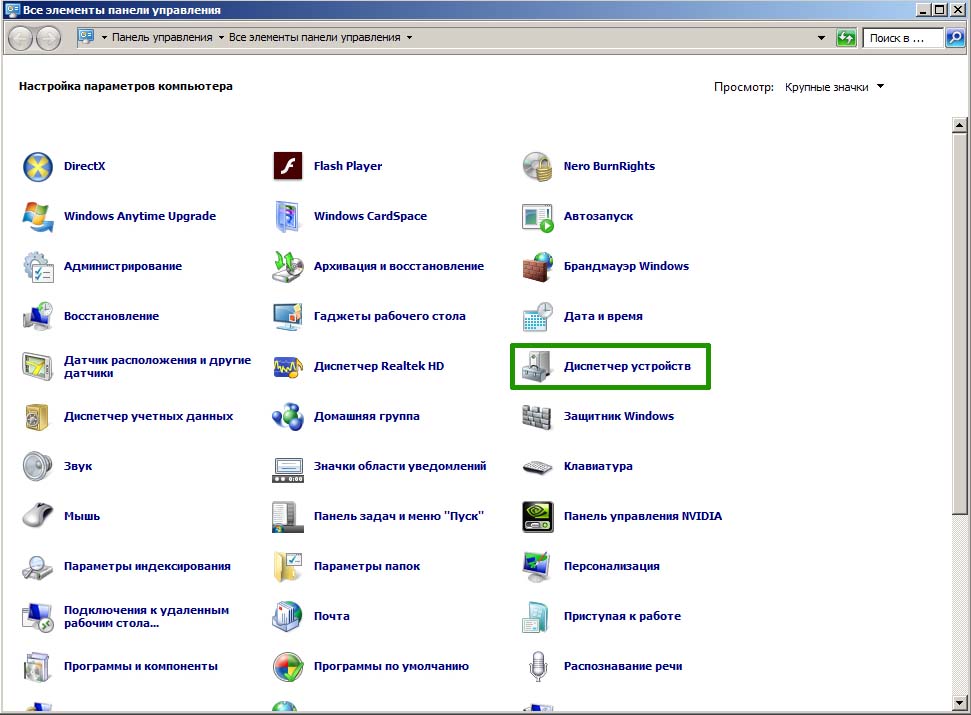Open the Диспетчер устройств icon
971x715 pixels.
538,366
